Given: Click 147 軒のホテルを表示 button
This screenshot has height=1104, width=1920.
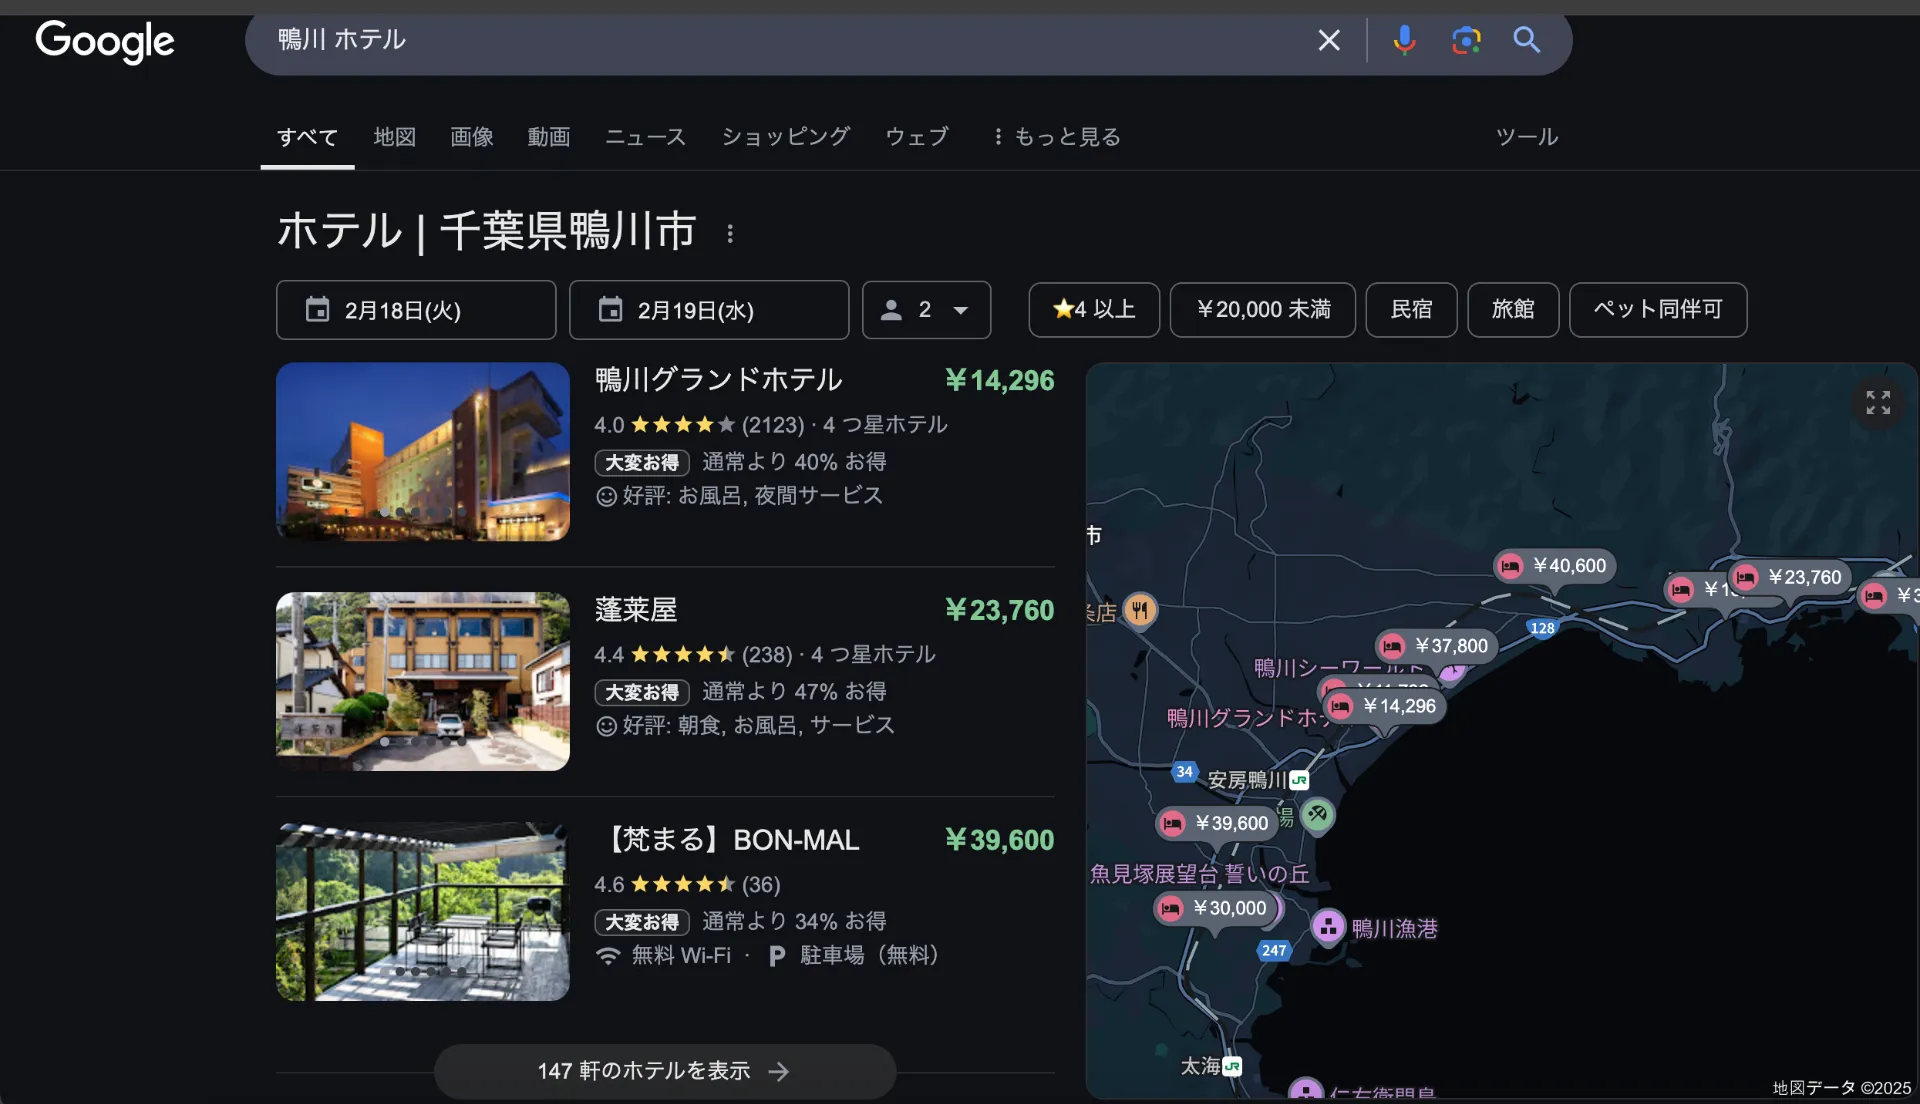Looking at the screenshot, I should pyautogui.click(x=664, y=1071).
